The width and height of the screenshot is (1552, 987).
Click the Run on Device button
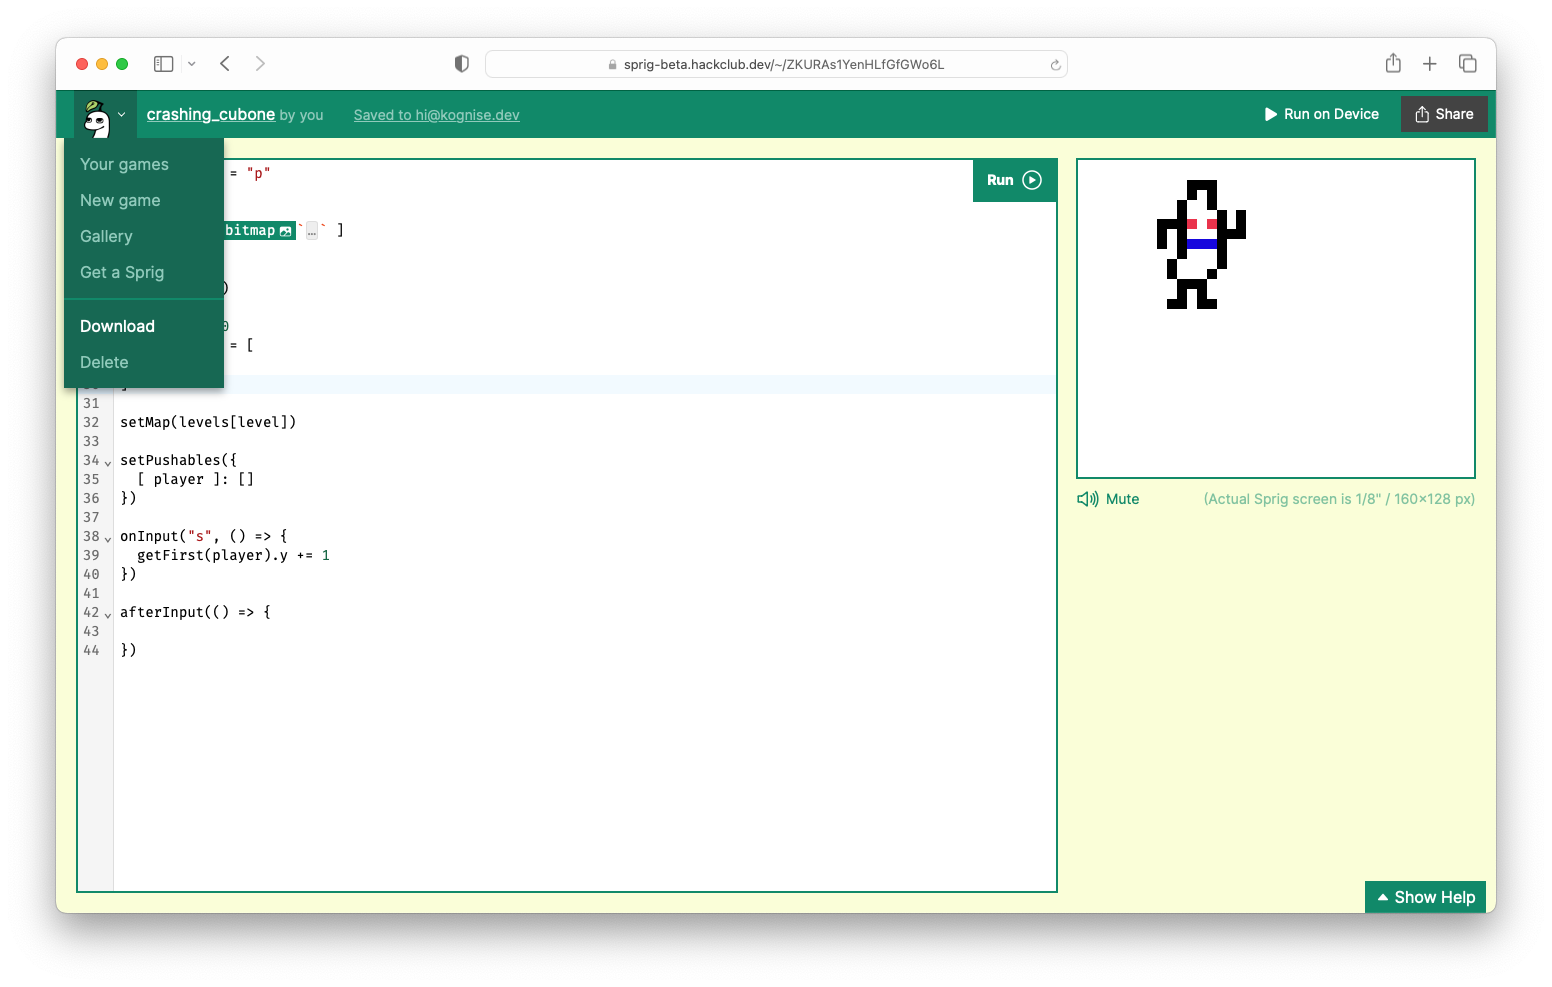[x=1320, y=113]
